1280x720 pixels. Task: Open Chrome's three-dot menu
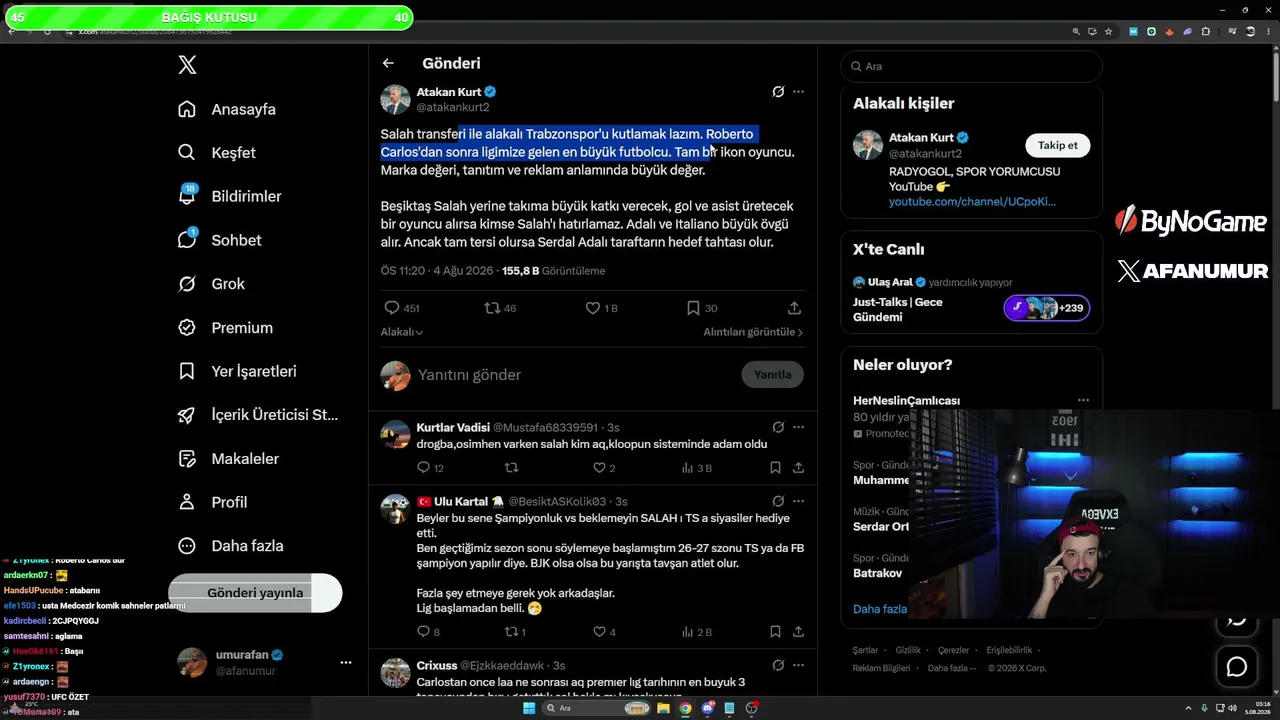coord(1267,31)
